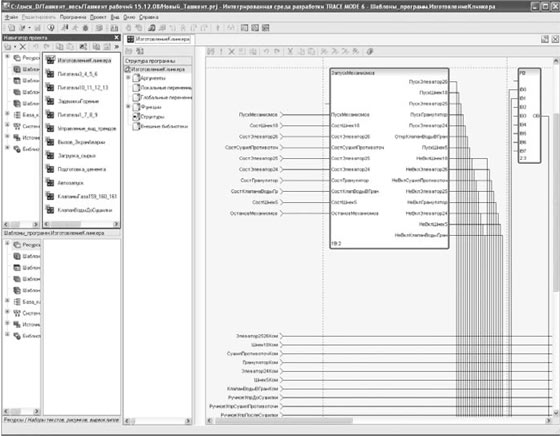Screen dimensions: 560x436
Task: Click the rightmost icon of the program editor toolbar
Action: (x=370, y=51)
